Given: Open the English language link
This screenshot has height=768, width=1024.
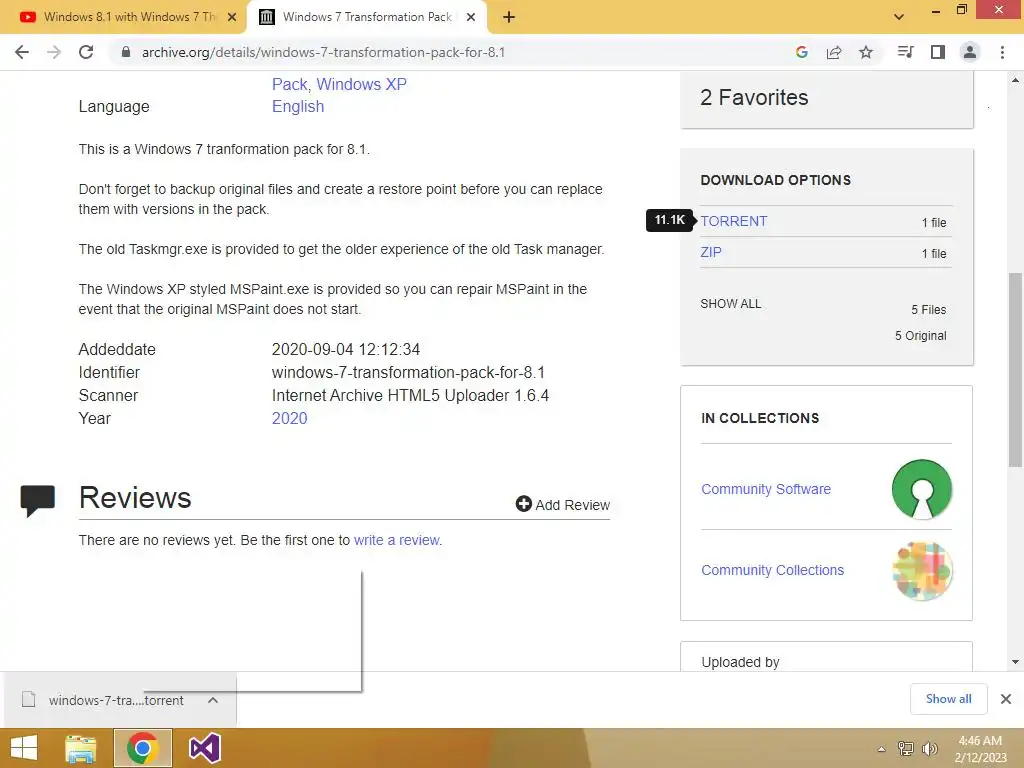Looking at the screenshot, I should point(298,106).
